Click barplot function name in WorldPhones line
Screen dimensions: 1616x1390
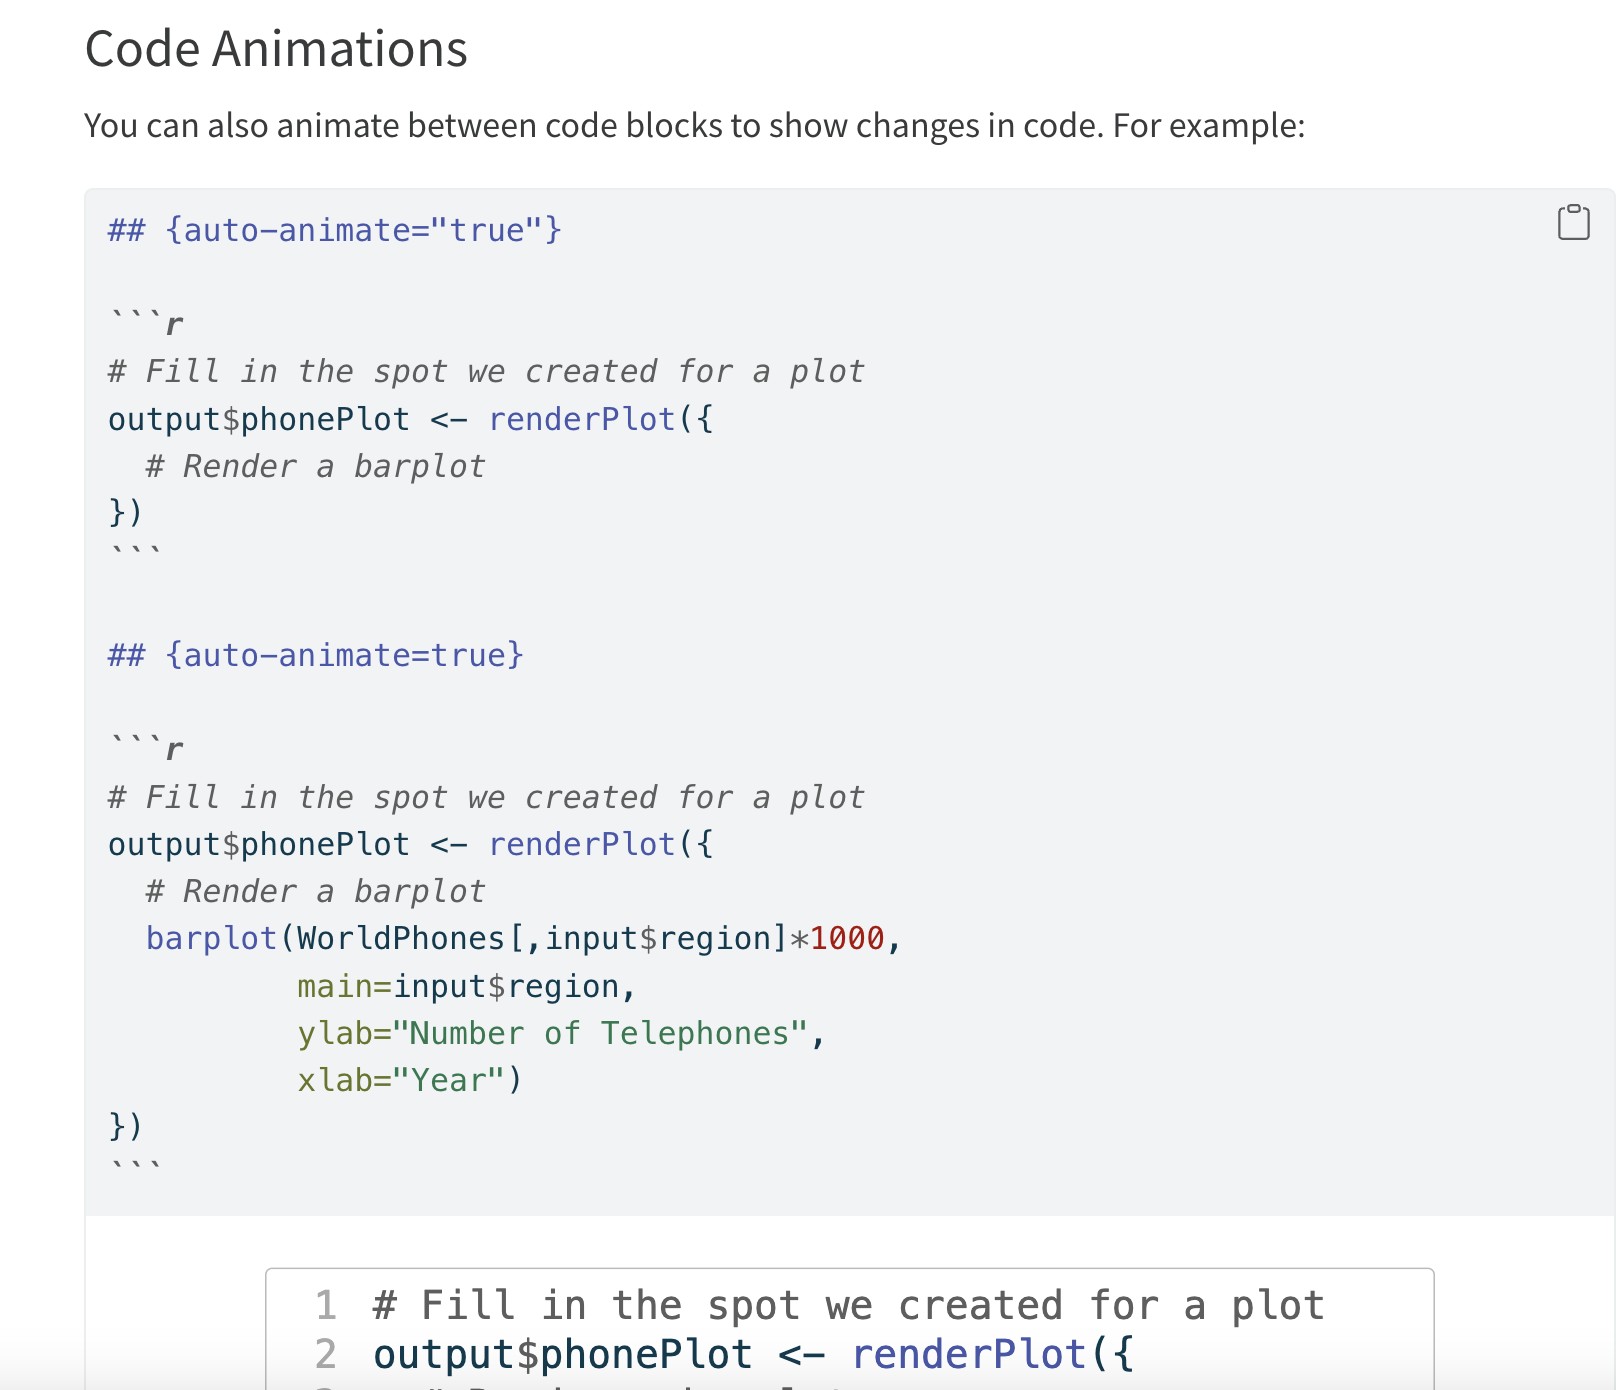pos(211,938)
